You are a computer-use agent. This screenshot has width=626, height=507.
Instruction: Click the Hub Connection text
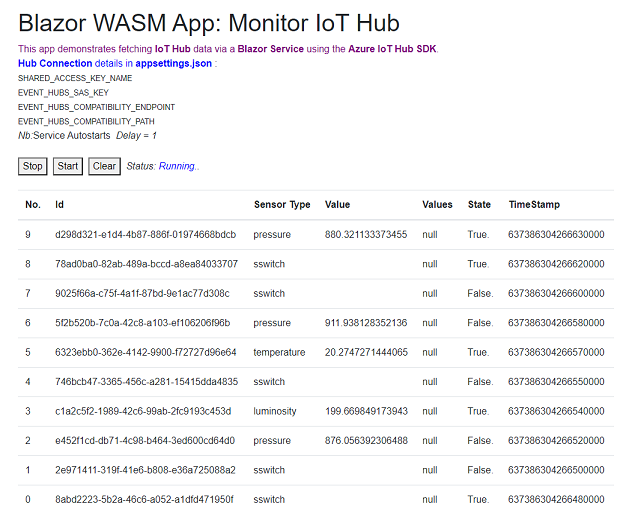[55, 63]
